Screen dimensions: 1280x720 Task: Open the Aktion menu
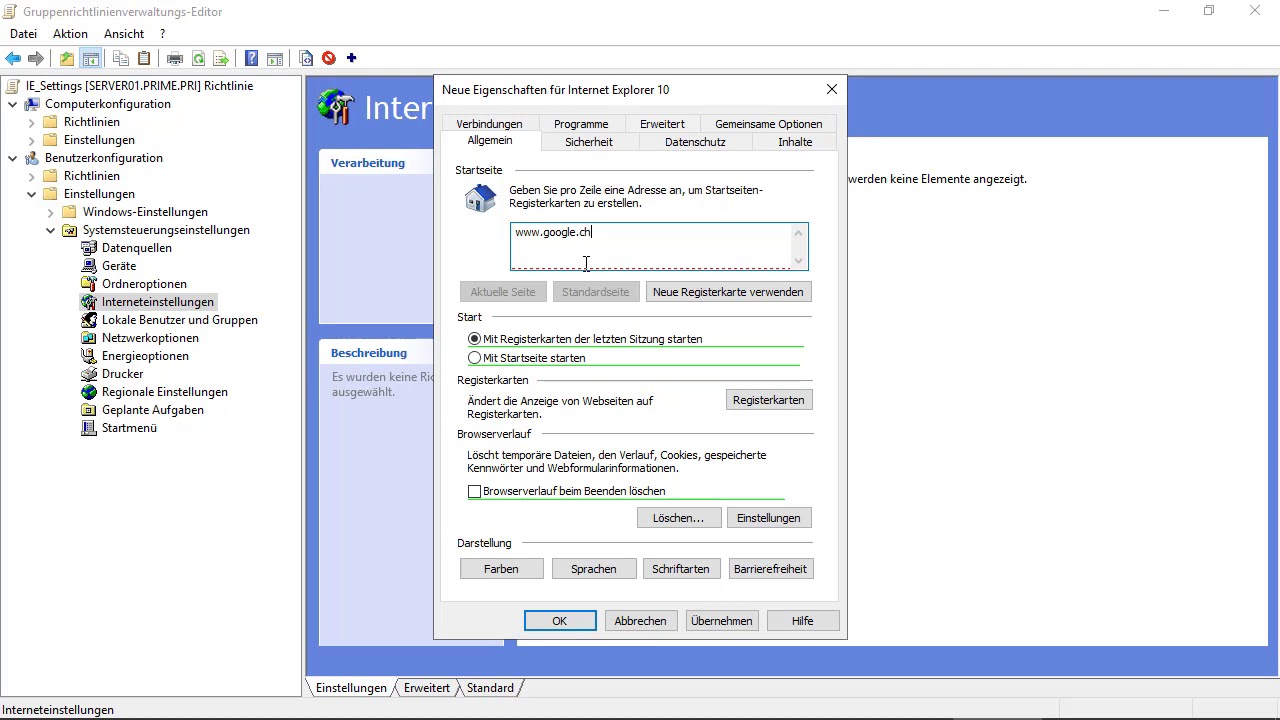point(70,34)
